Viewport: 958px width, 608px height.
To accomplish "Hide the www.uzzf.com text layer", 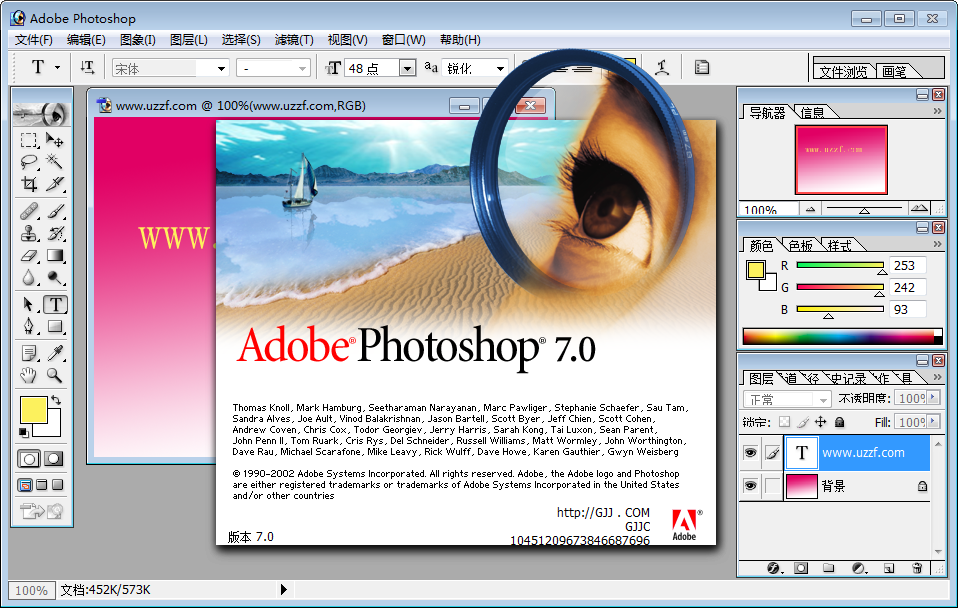I will pos(750,453).
